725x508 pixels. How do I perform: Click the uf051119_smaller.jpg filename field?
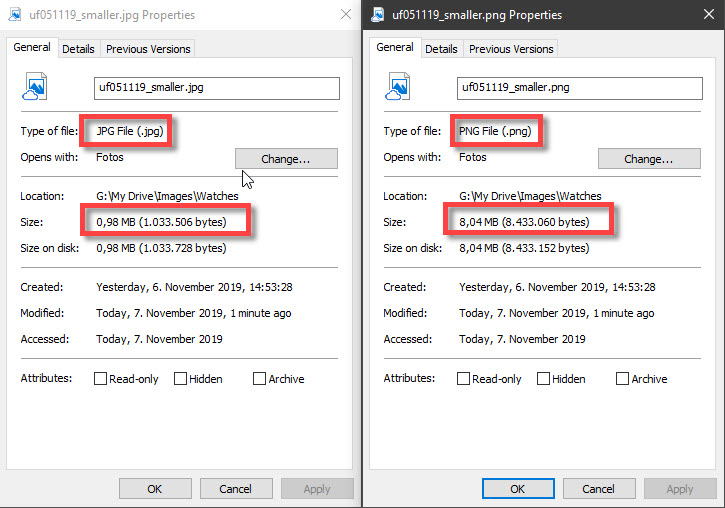click(216, 88)
